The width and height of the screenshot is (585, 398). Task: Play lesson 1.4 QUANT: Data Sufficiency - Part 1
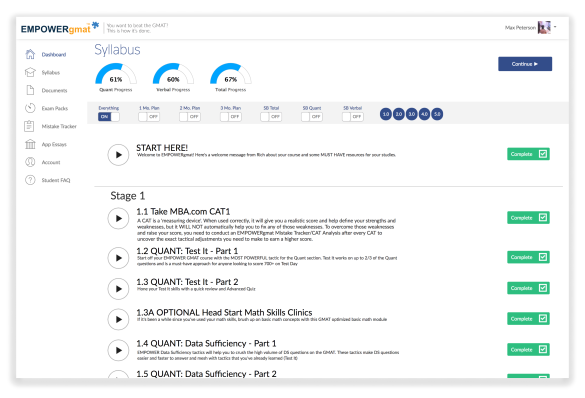click(x=118, y=350)
